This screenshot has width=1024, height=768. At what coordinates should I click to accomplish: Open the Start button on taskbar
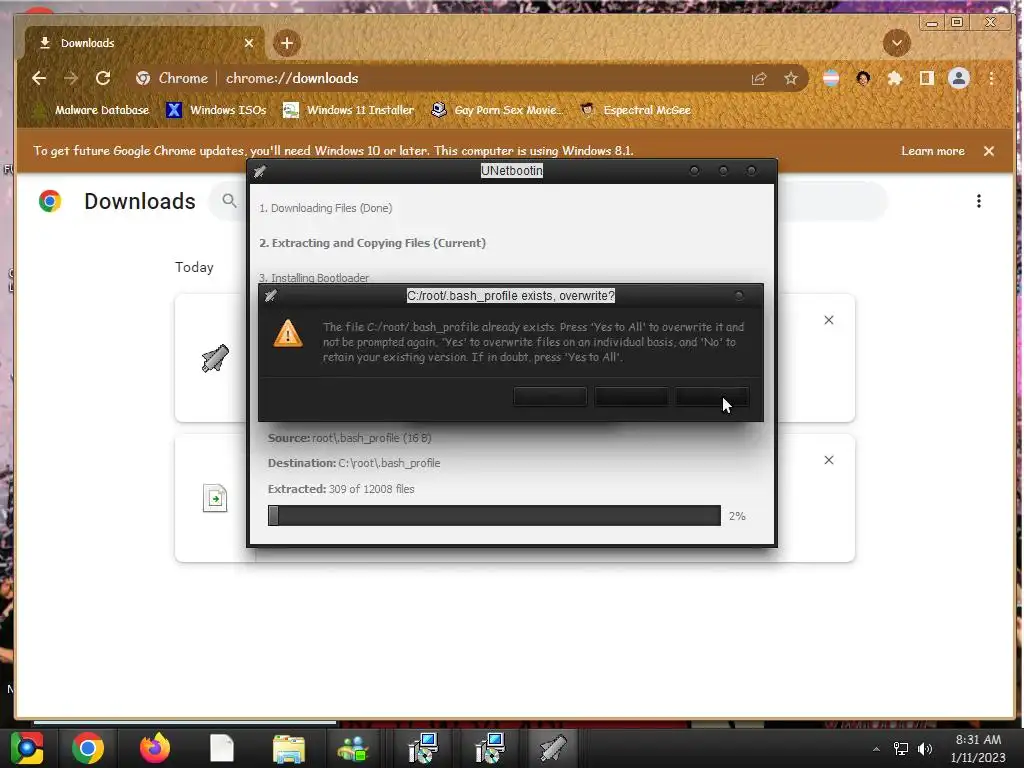(27, 748)
